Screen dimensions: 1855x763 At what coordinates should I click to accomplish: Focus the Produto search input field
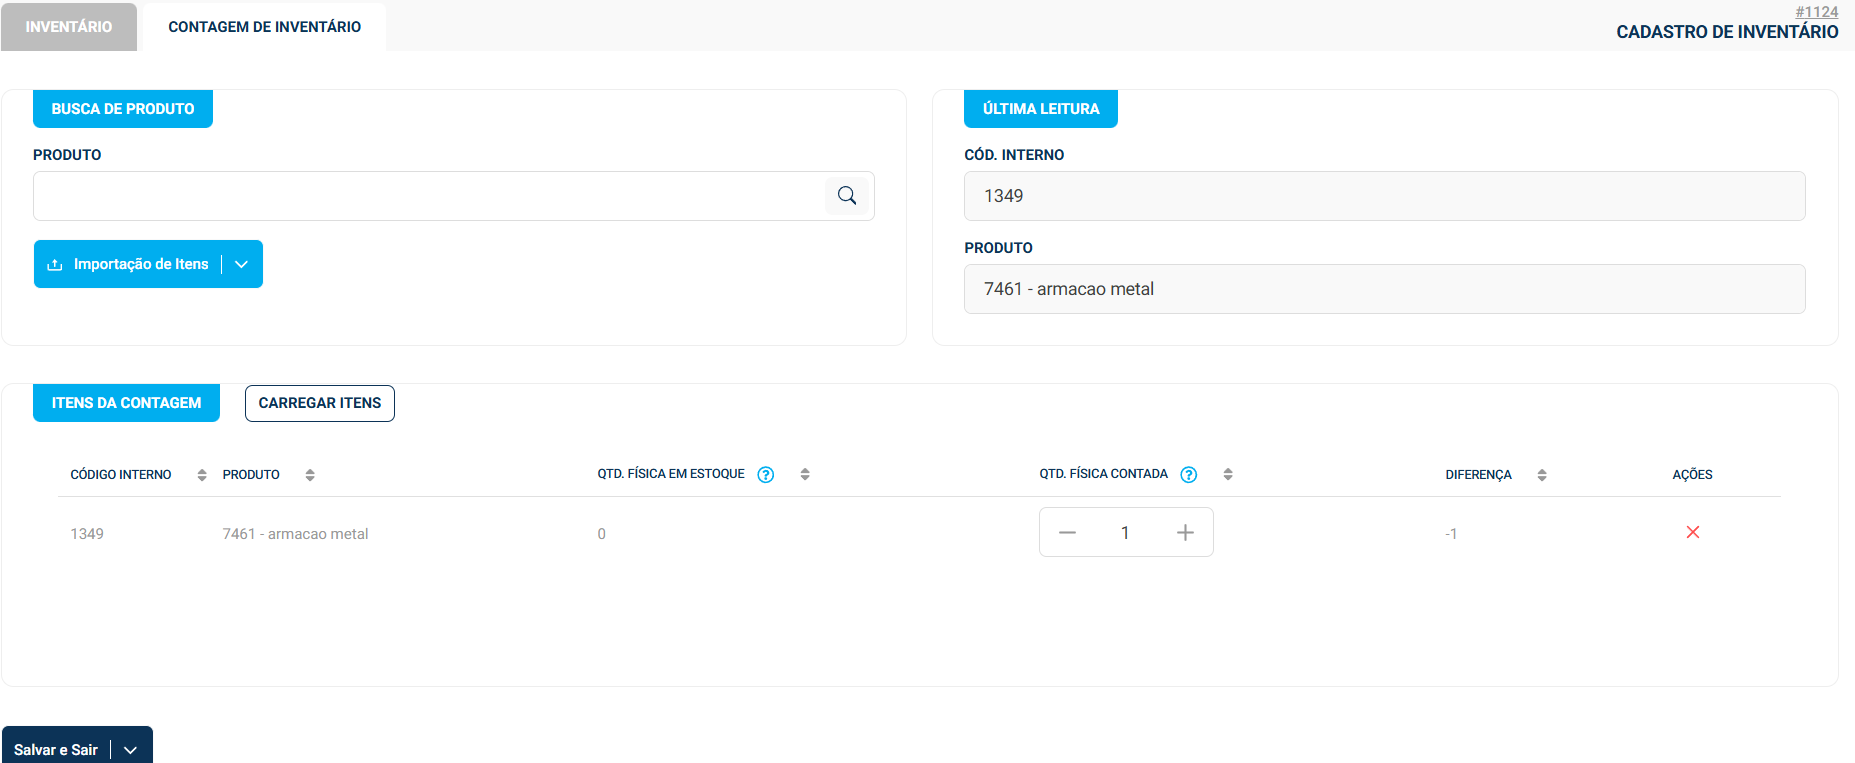430,196
